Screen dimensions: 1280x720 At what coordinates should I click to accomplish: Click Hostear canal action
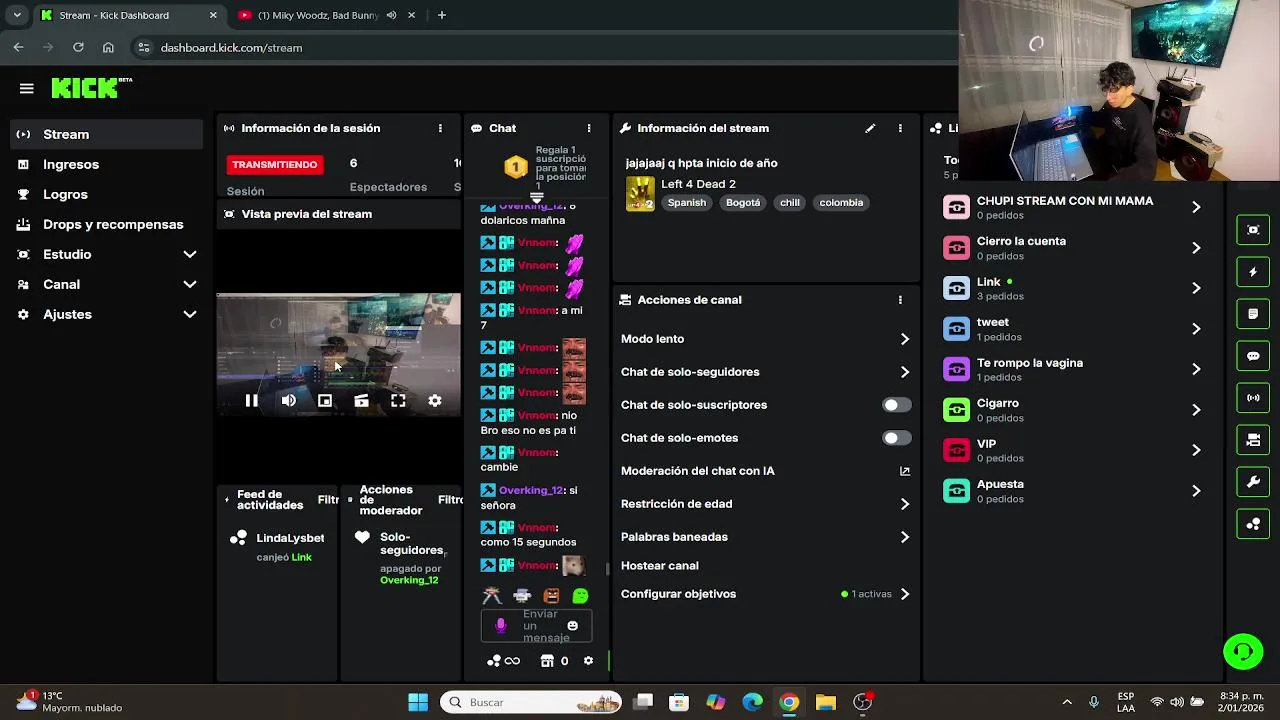(x=660, y=566)
